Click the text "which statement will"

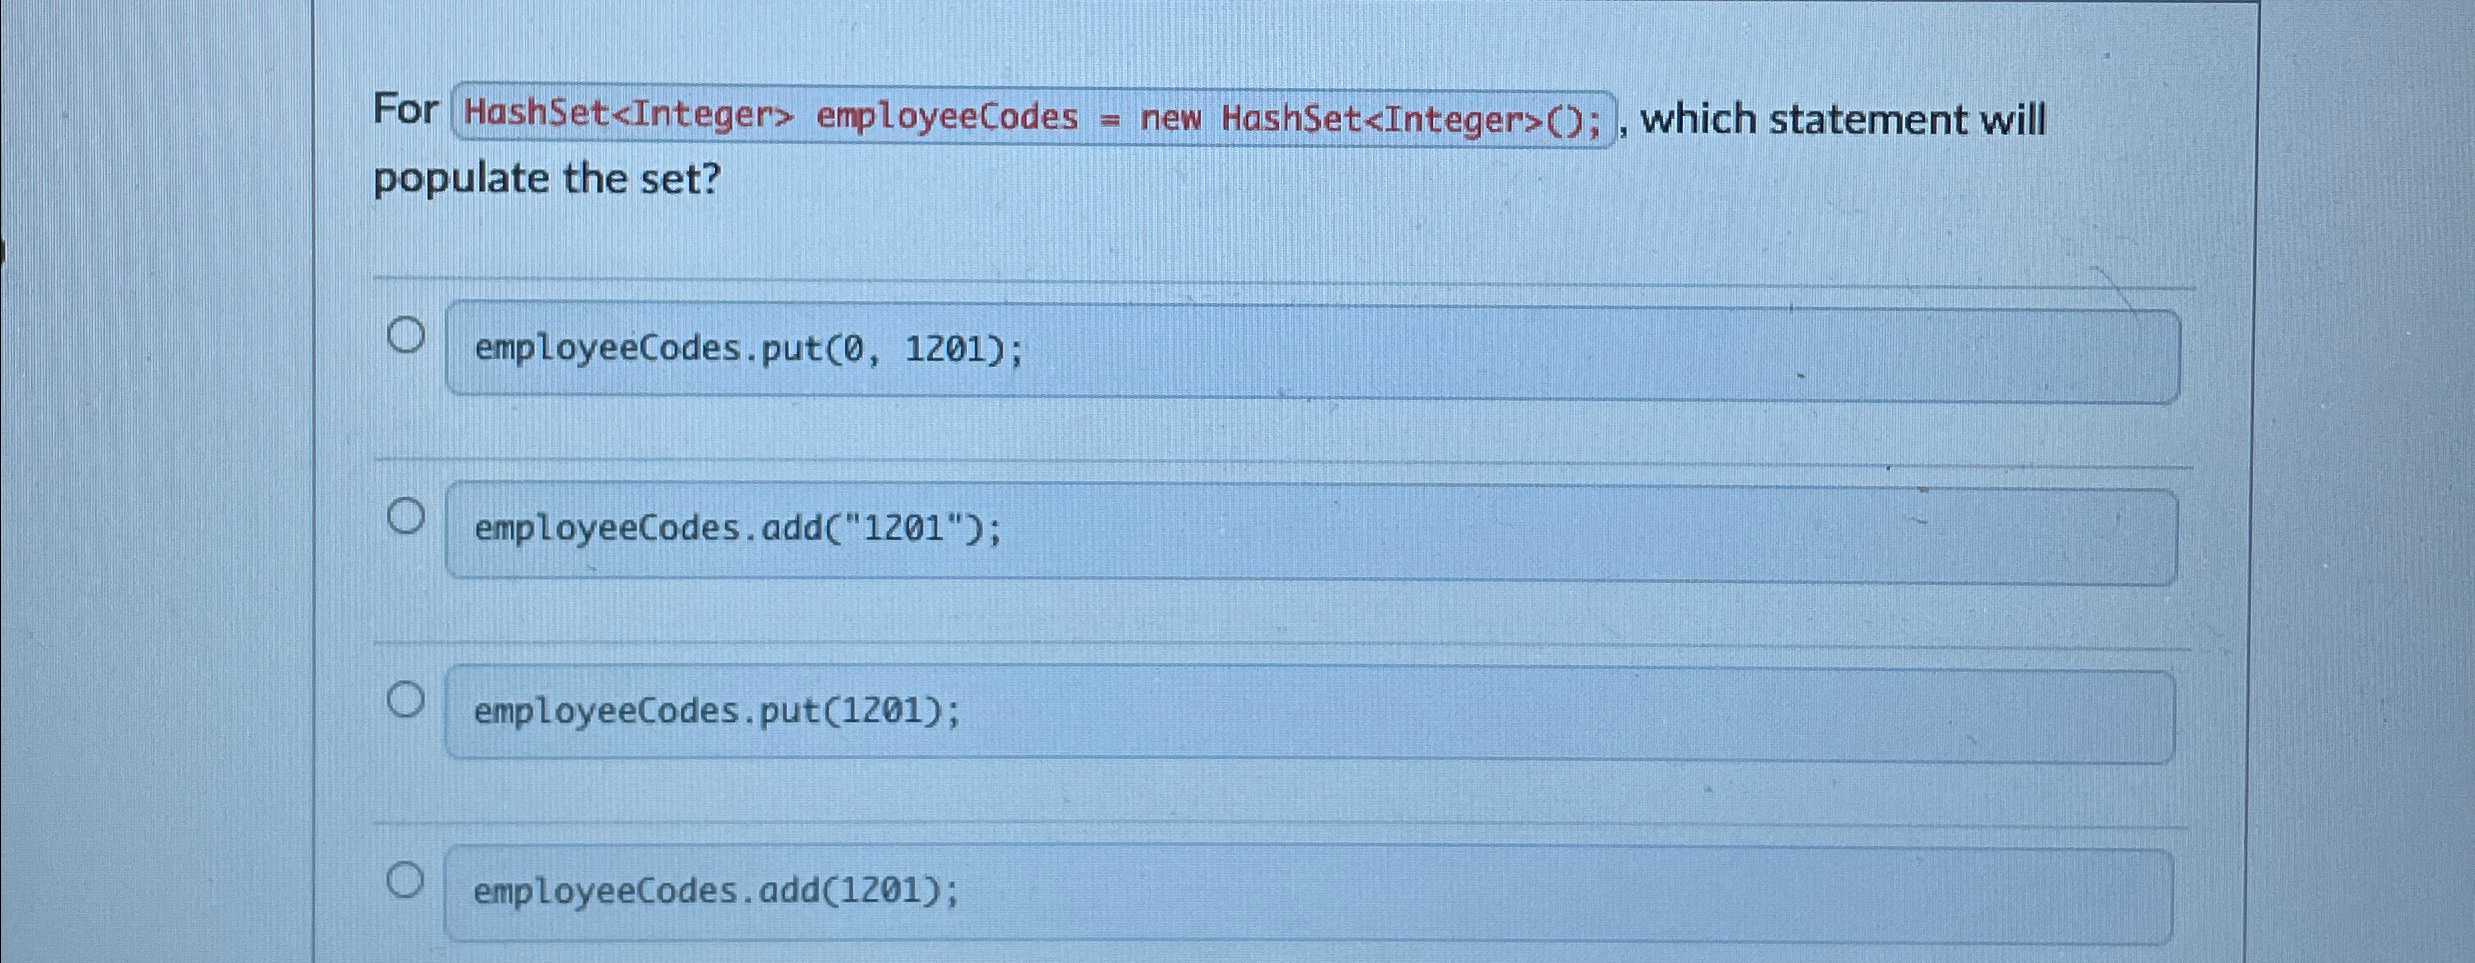coord(1843,120)
